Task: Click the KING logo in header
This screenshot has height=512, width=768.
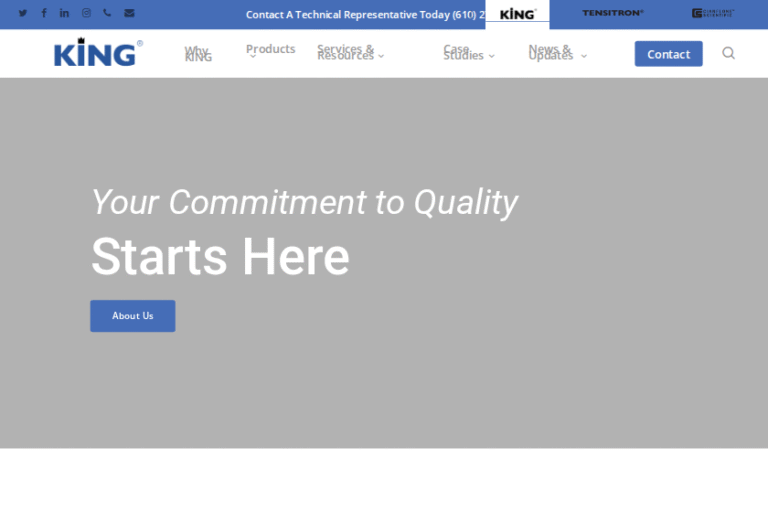Action: (98, 54)
